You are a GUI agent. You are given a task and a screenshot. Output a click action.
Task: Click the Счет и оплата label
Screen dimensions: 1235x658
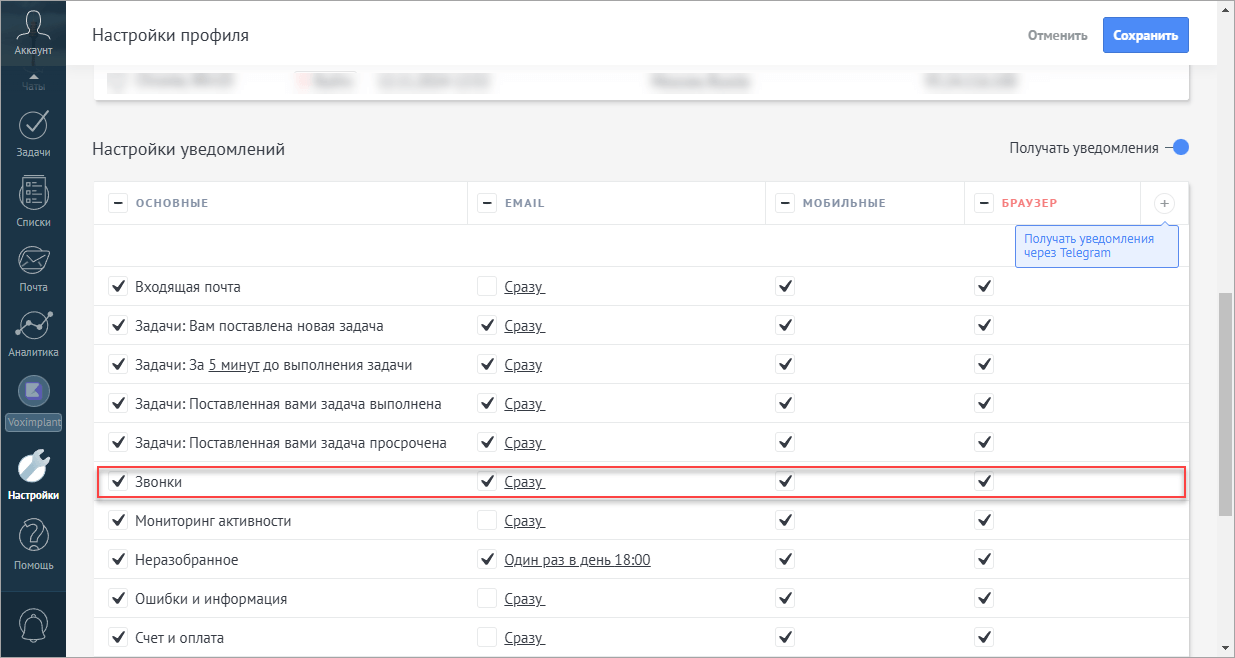click(x=179, y=638)
